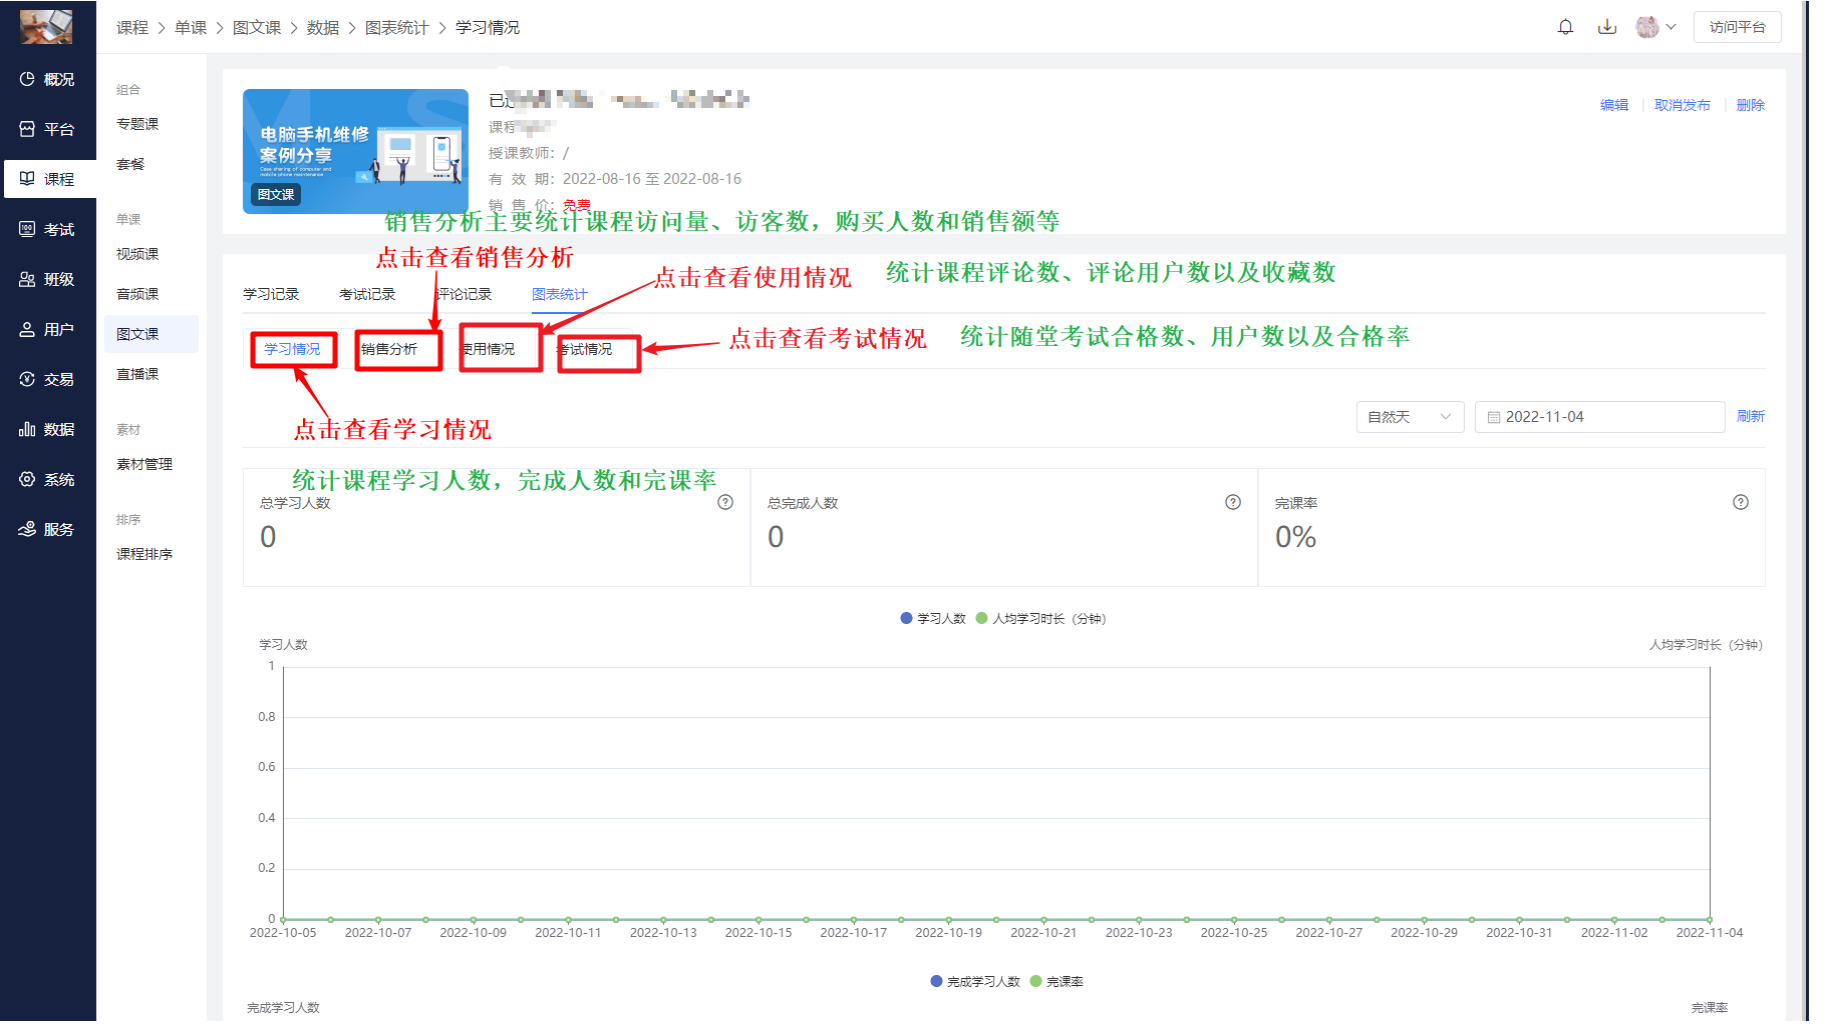
Task: Click 单课 in the breadcrumb
Action: click(x=190, y=28)
